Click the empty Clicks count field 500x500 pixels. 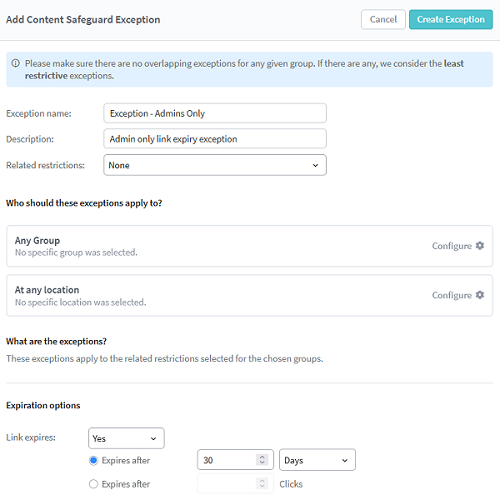pyautogui.click(x=235, y=483)
